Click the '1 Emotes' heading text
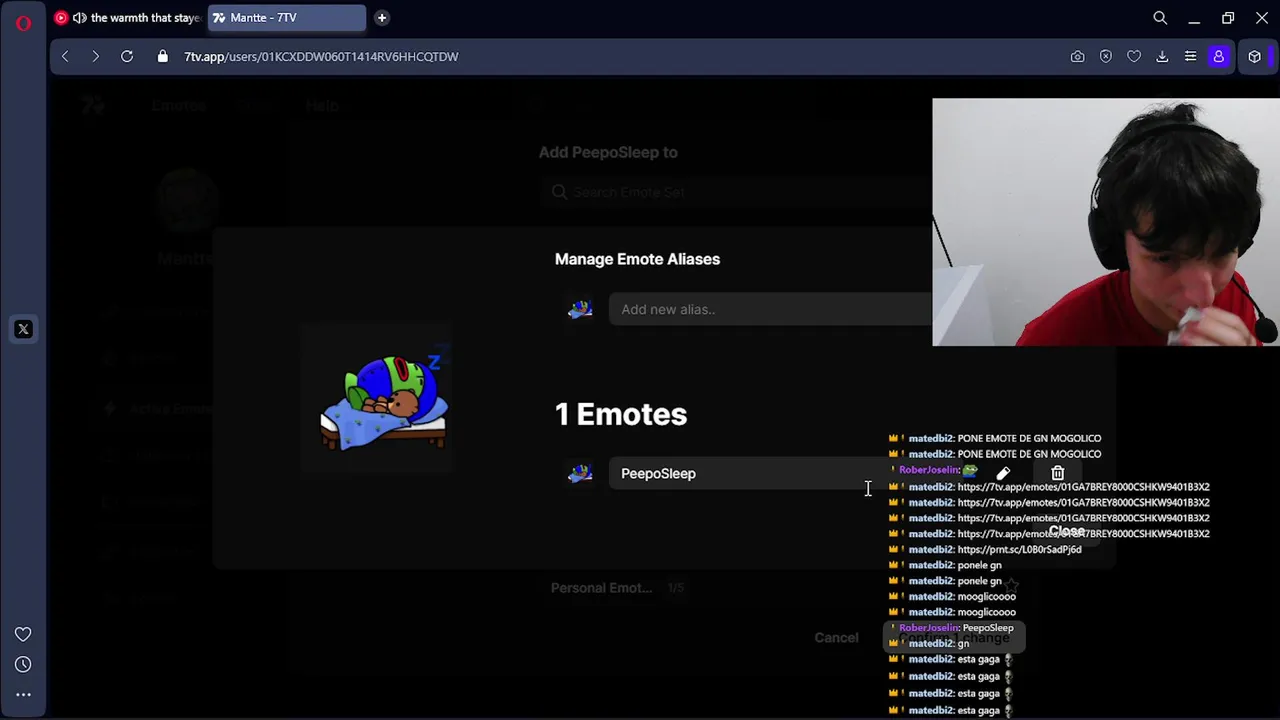 click(621, 414)
